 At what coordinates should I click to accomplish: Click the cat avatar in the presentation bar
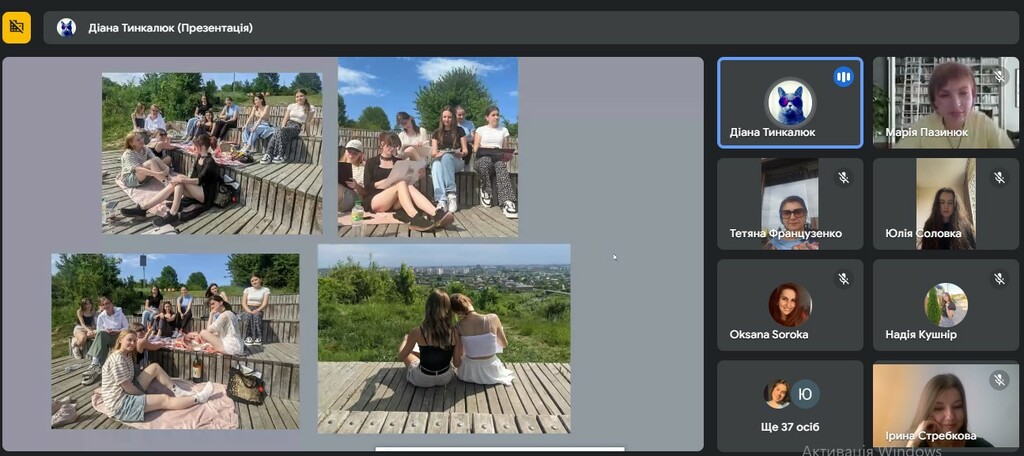coord(67,28)
